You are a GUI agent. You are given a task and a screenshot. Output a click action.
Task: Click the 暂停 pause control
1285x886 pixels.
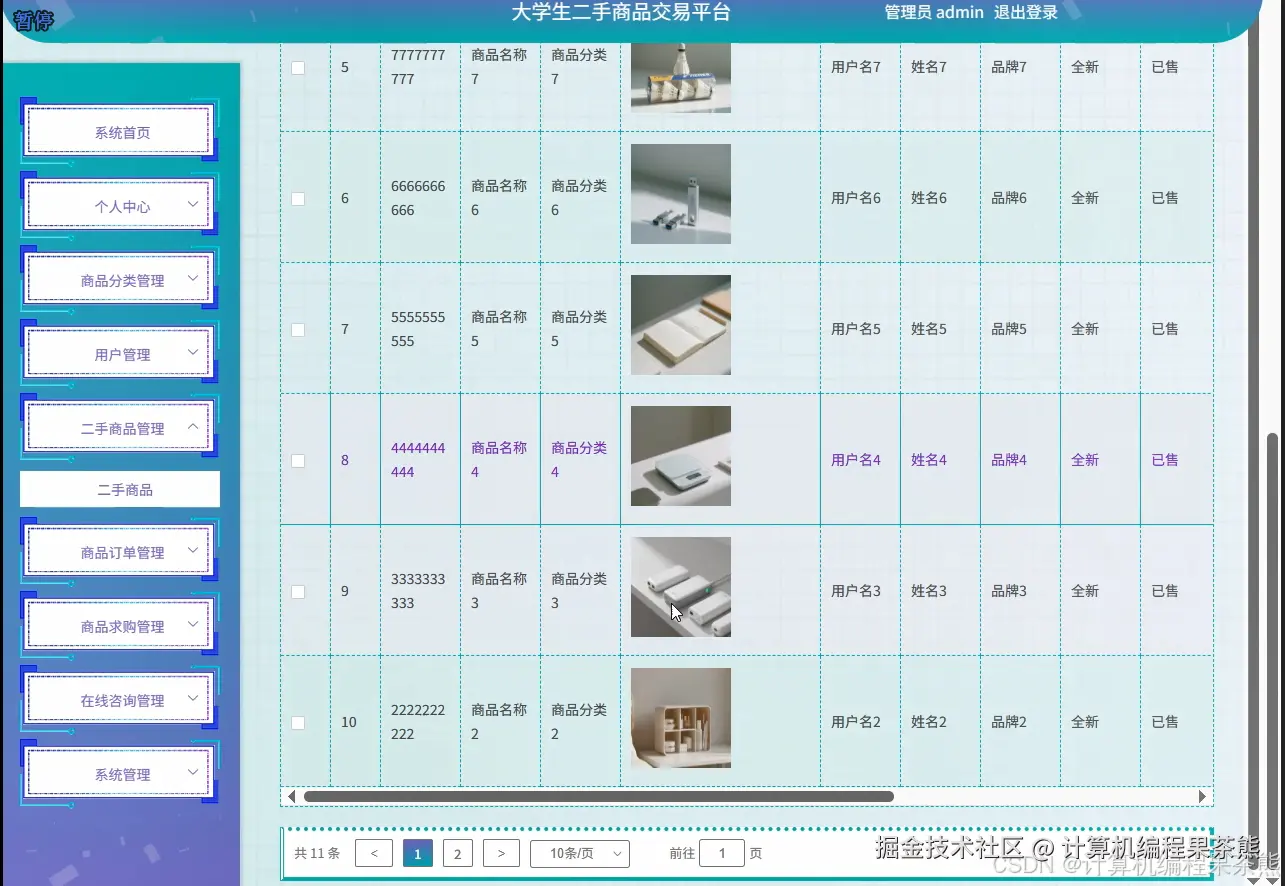pos(30,18)
